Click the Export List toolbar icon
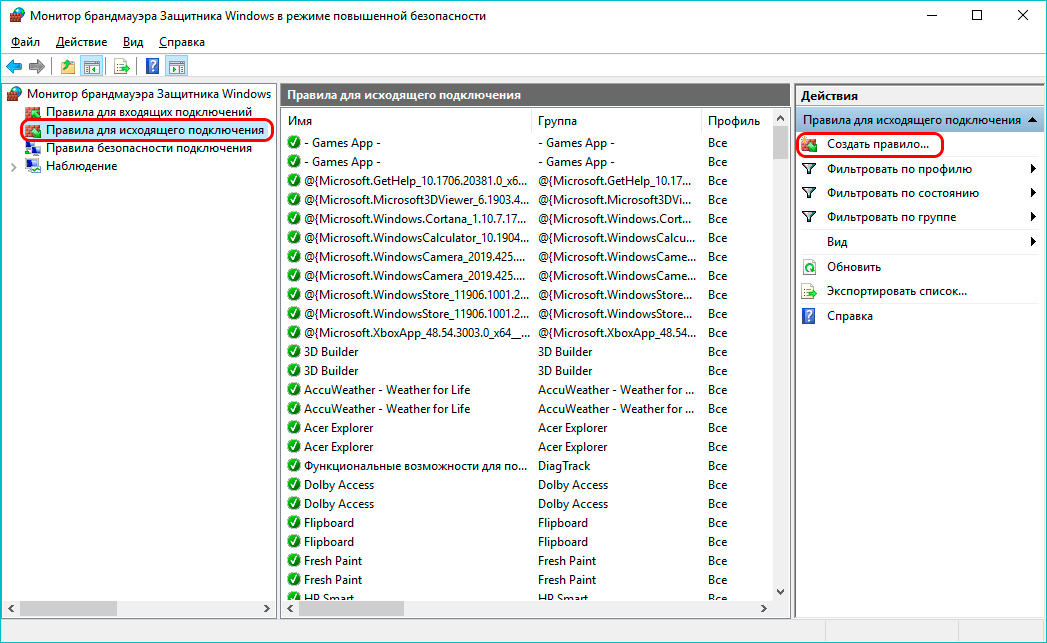 pos(122,66)
